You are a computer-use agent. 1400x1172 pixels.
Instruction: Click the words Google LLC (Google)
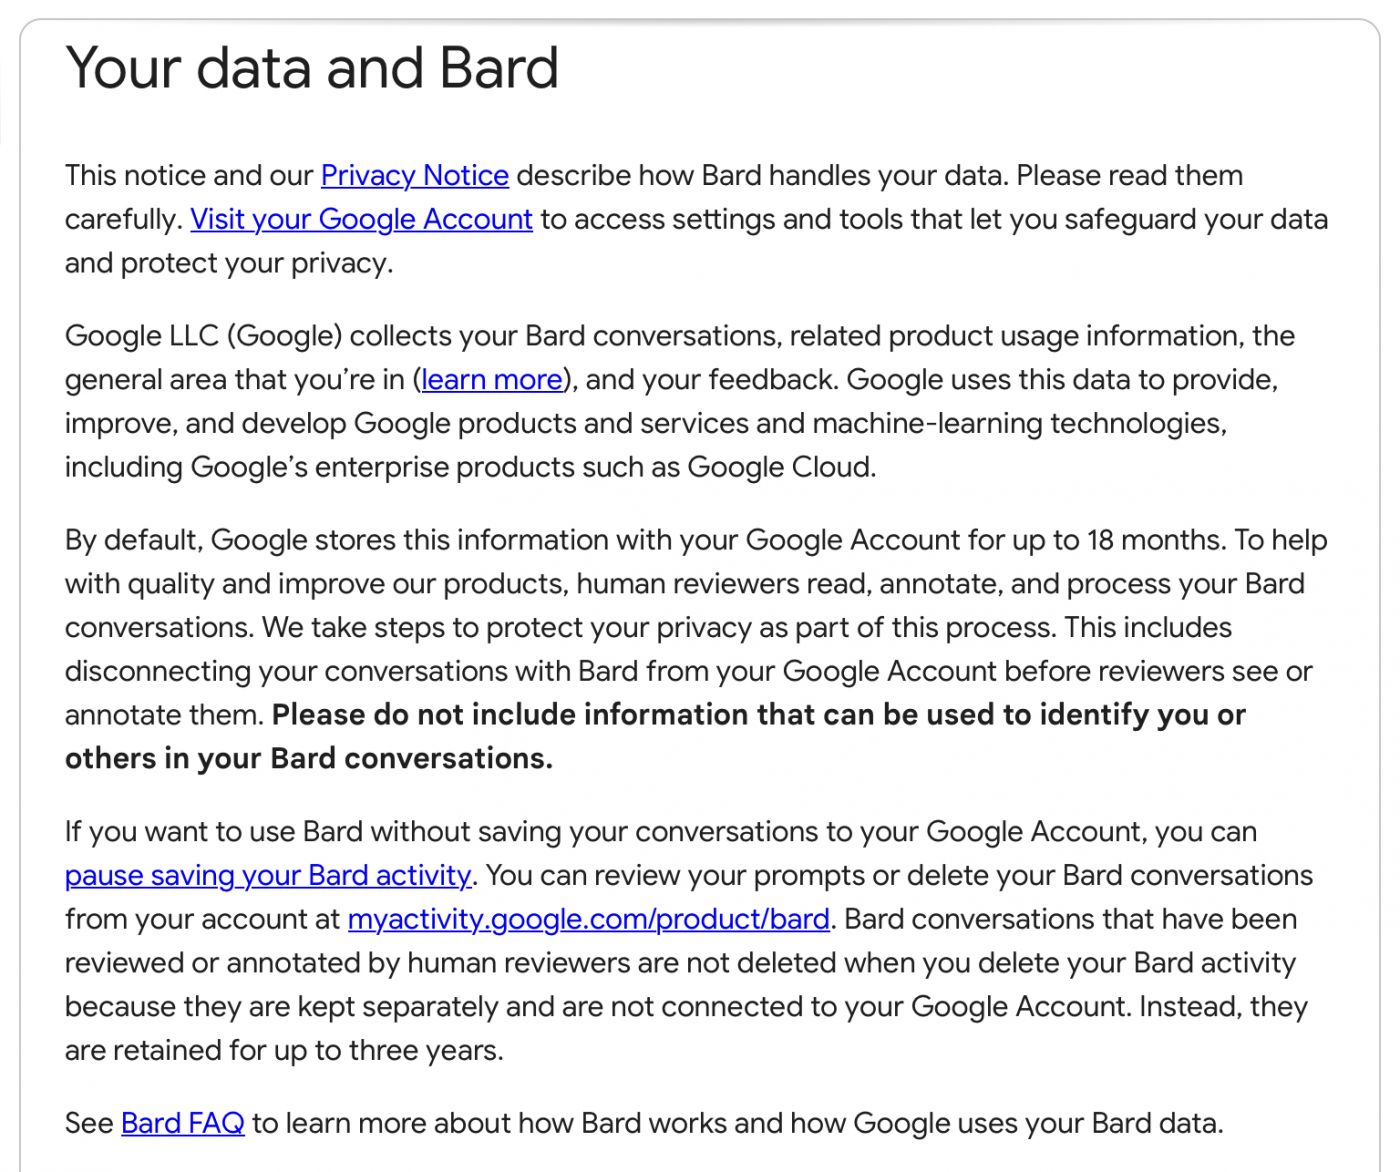click(x=204, y=336)
